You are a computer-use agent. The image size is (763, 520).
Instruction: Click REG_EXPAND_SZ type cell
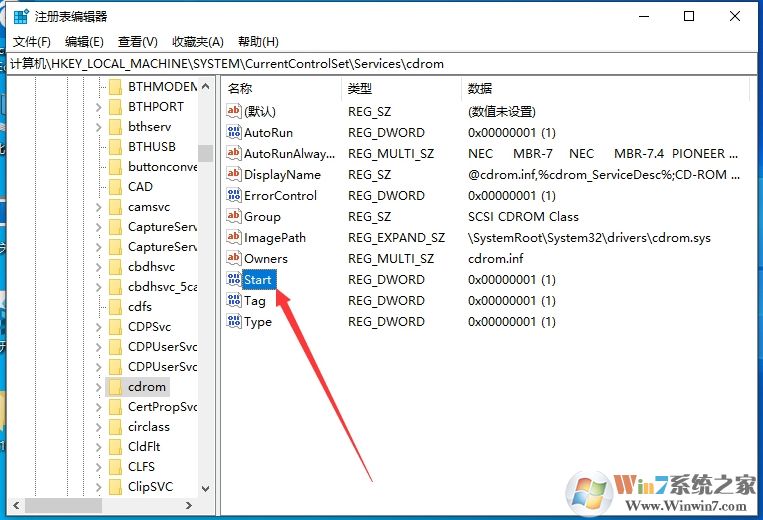tap(396, 237)
